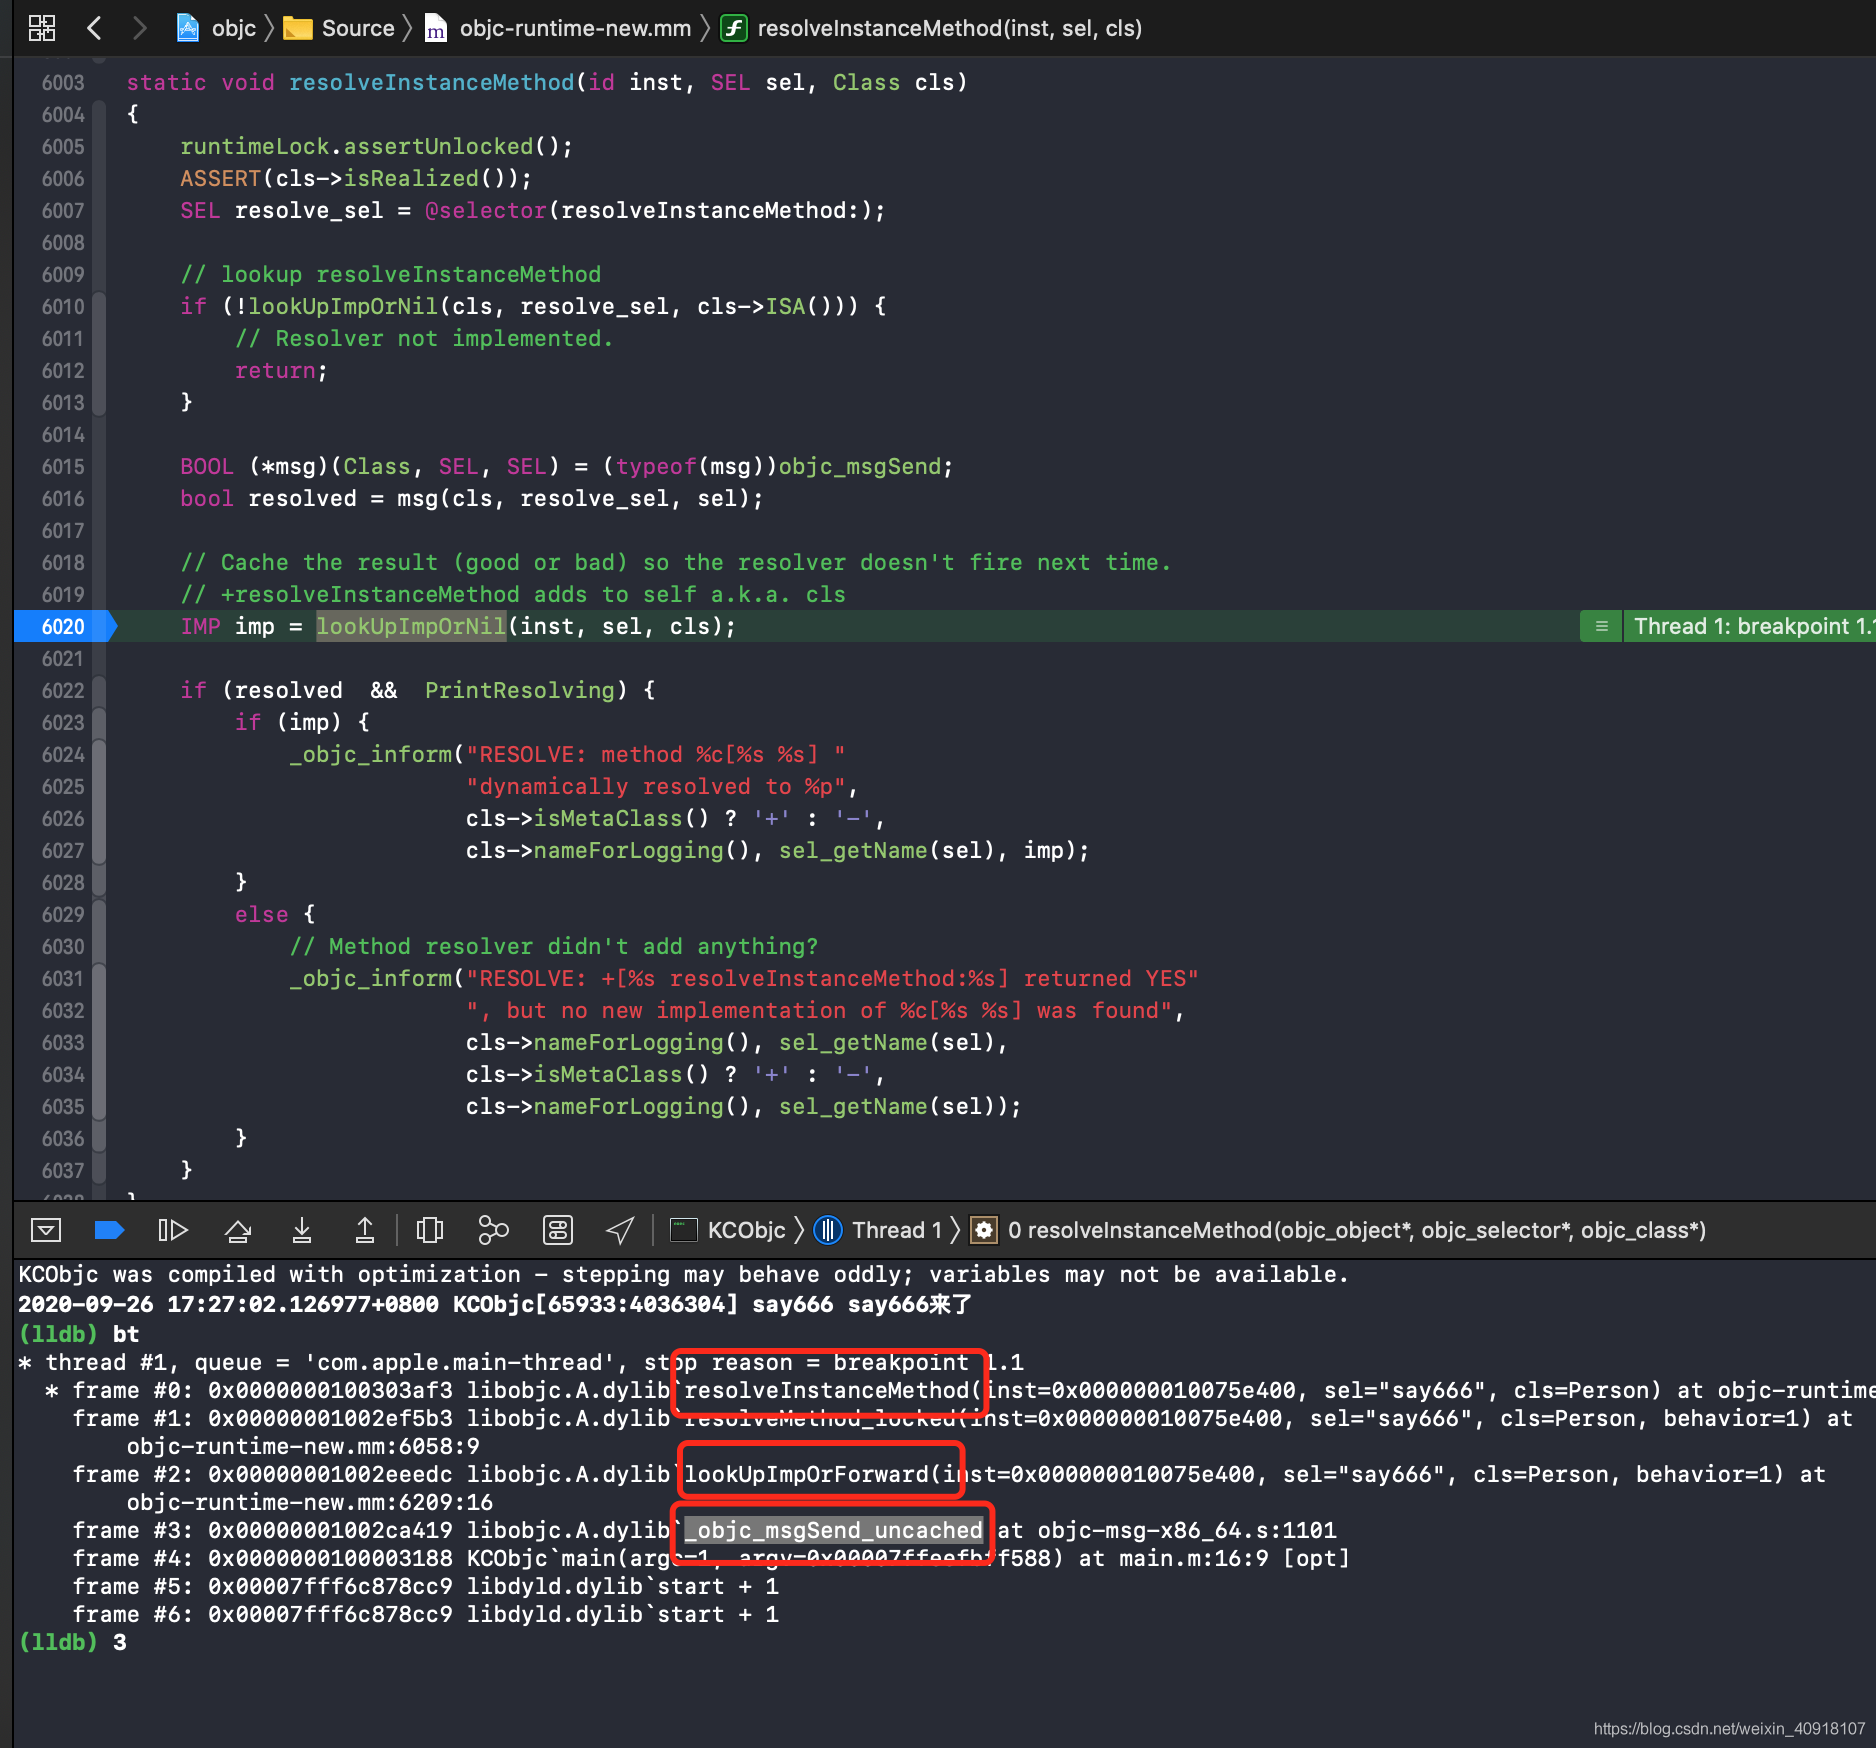Open resolveInstanceMethod function jump bar item
Image resolution: width=1876 pixels, height=1748 pixels.
(x=932, y=28)
